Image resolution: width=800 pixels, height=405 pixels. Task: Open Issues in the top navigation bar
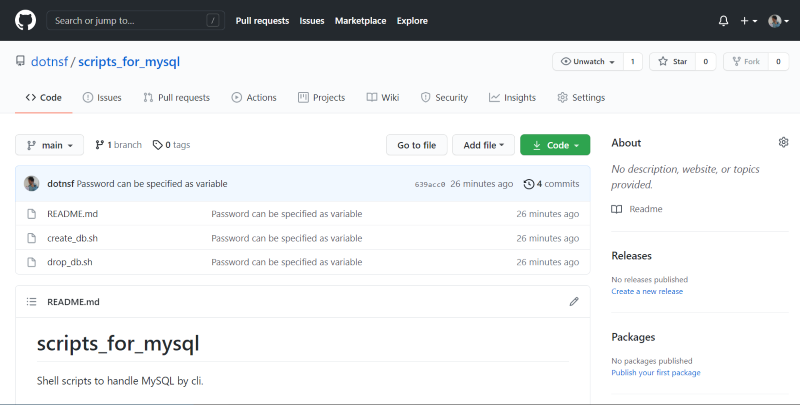point(312,21)
